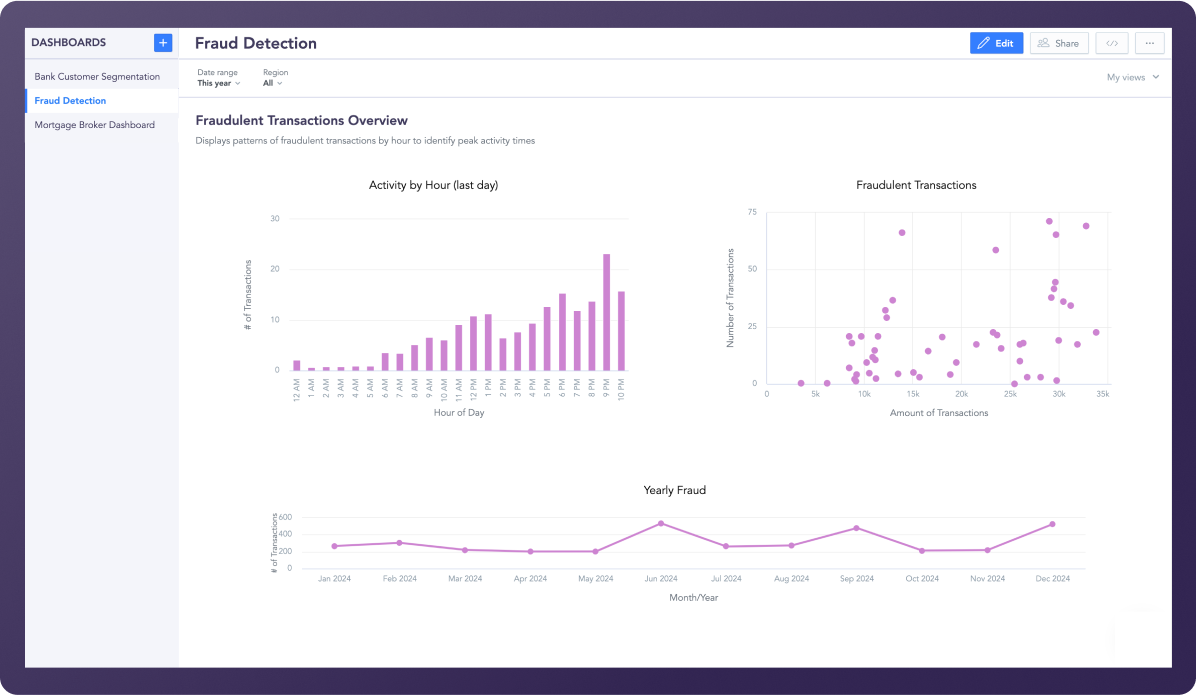Click the DASHBOARDS panel header
Viewport: 1196px width, 695px height.
pyautogui.click(x=70, y=42)
